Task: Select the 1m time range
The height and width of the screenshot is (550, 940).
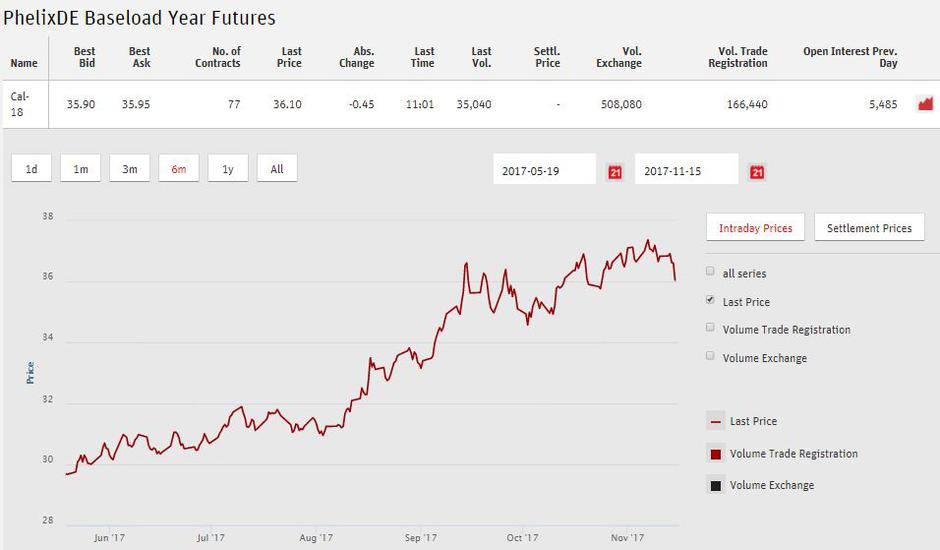Action: (81, 169)
